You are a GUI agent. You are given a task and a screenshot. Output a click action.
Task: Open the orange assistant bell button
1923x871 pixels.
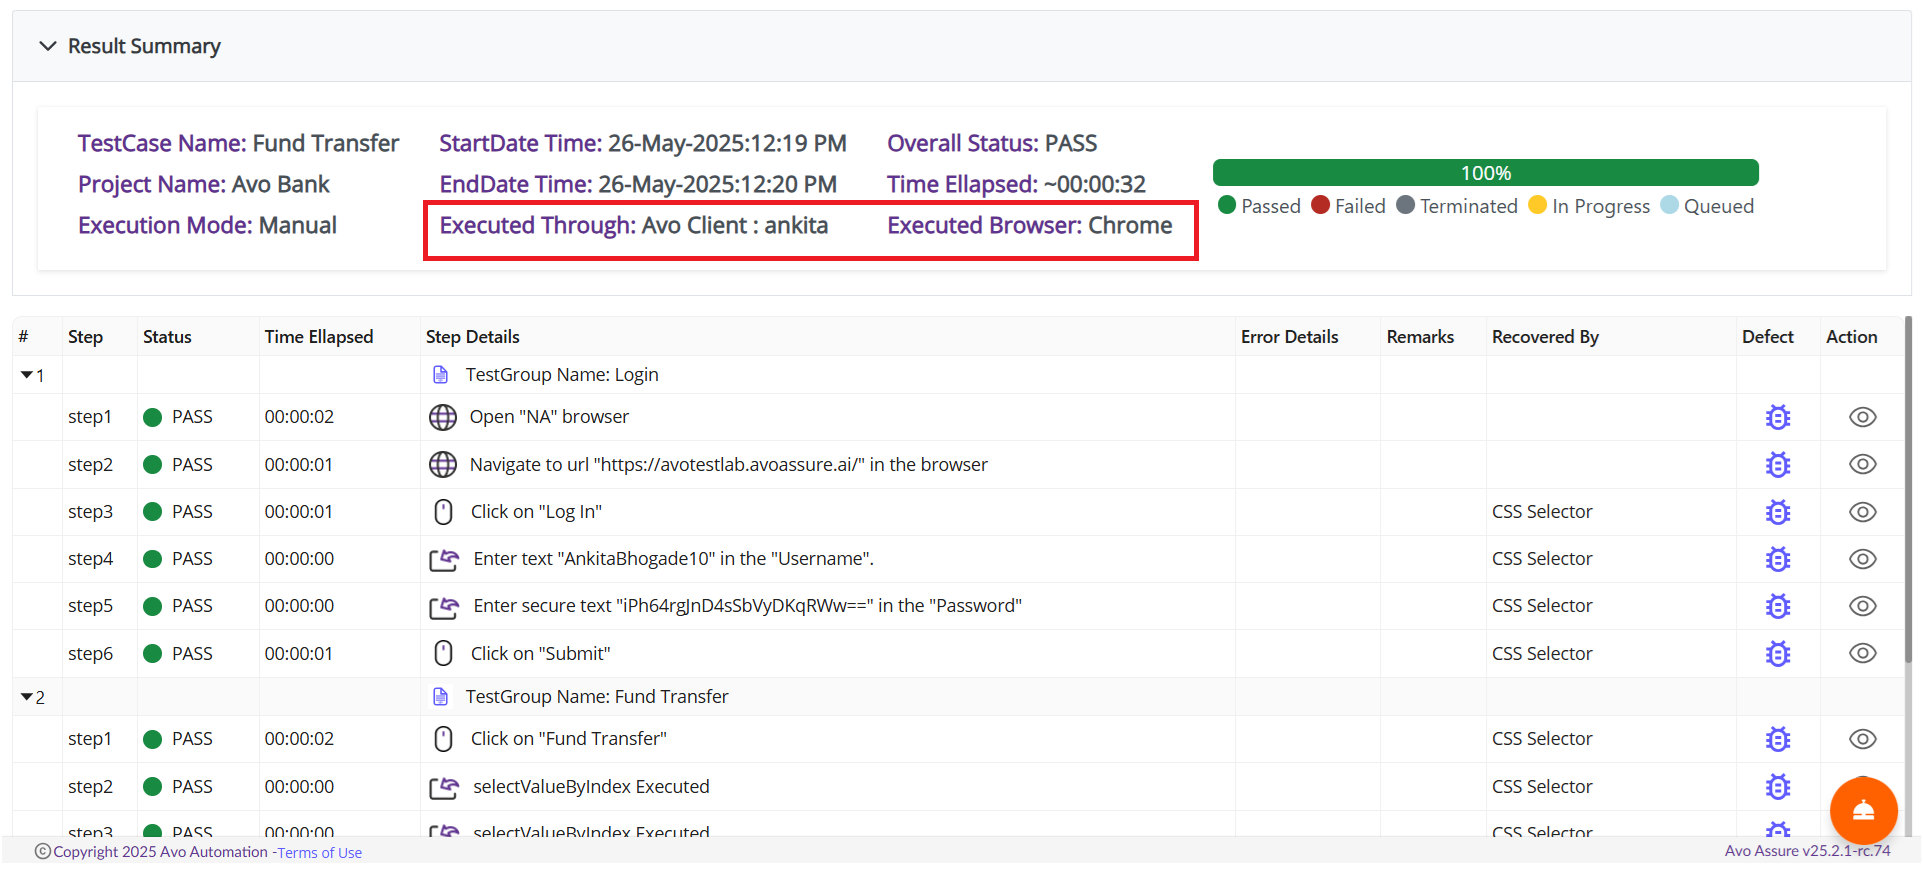pos(1863,811)
